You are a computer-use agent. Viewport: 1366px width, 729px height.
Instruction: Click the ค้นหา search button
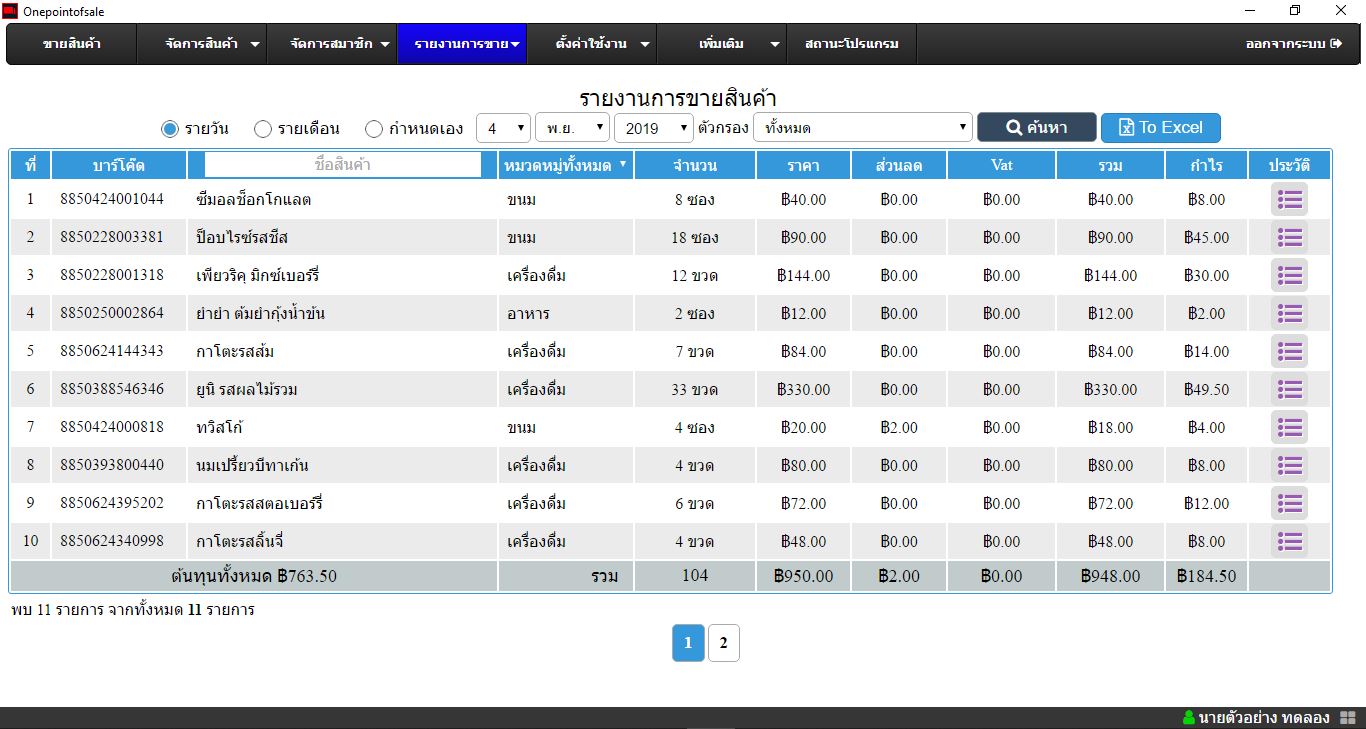(1036, 128)
